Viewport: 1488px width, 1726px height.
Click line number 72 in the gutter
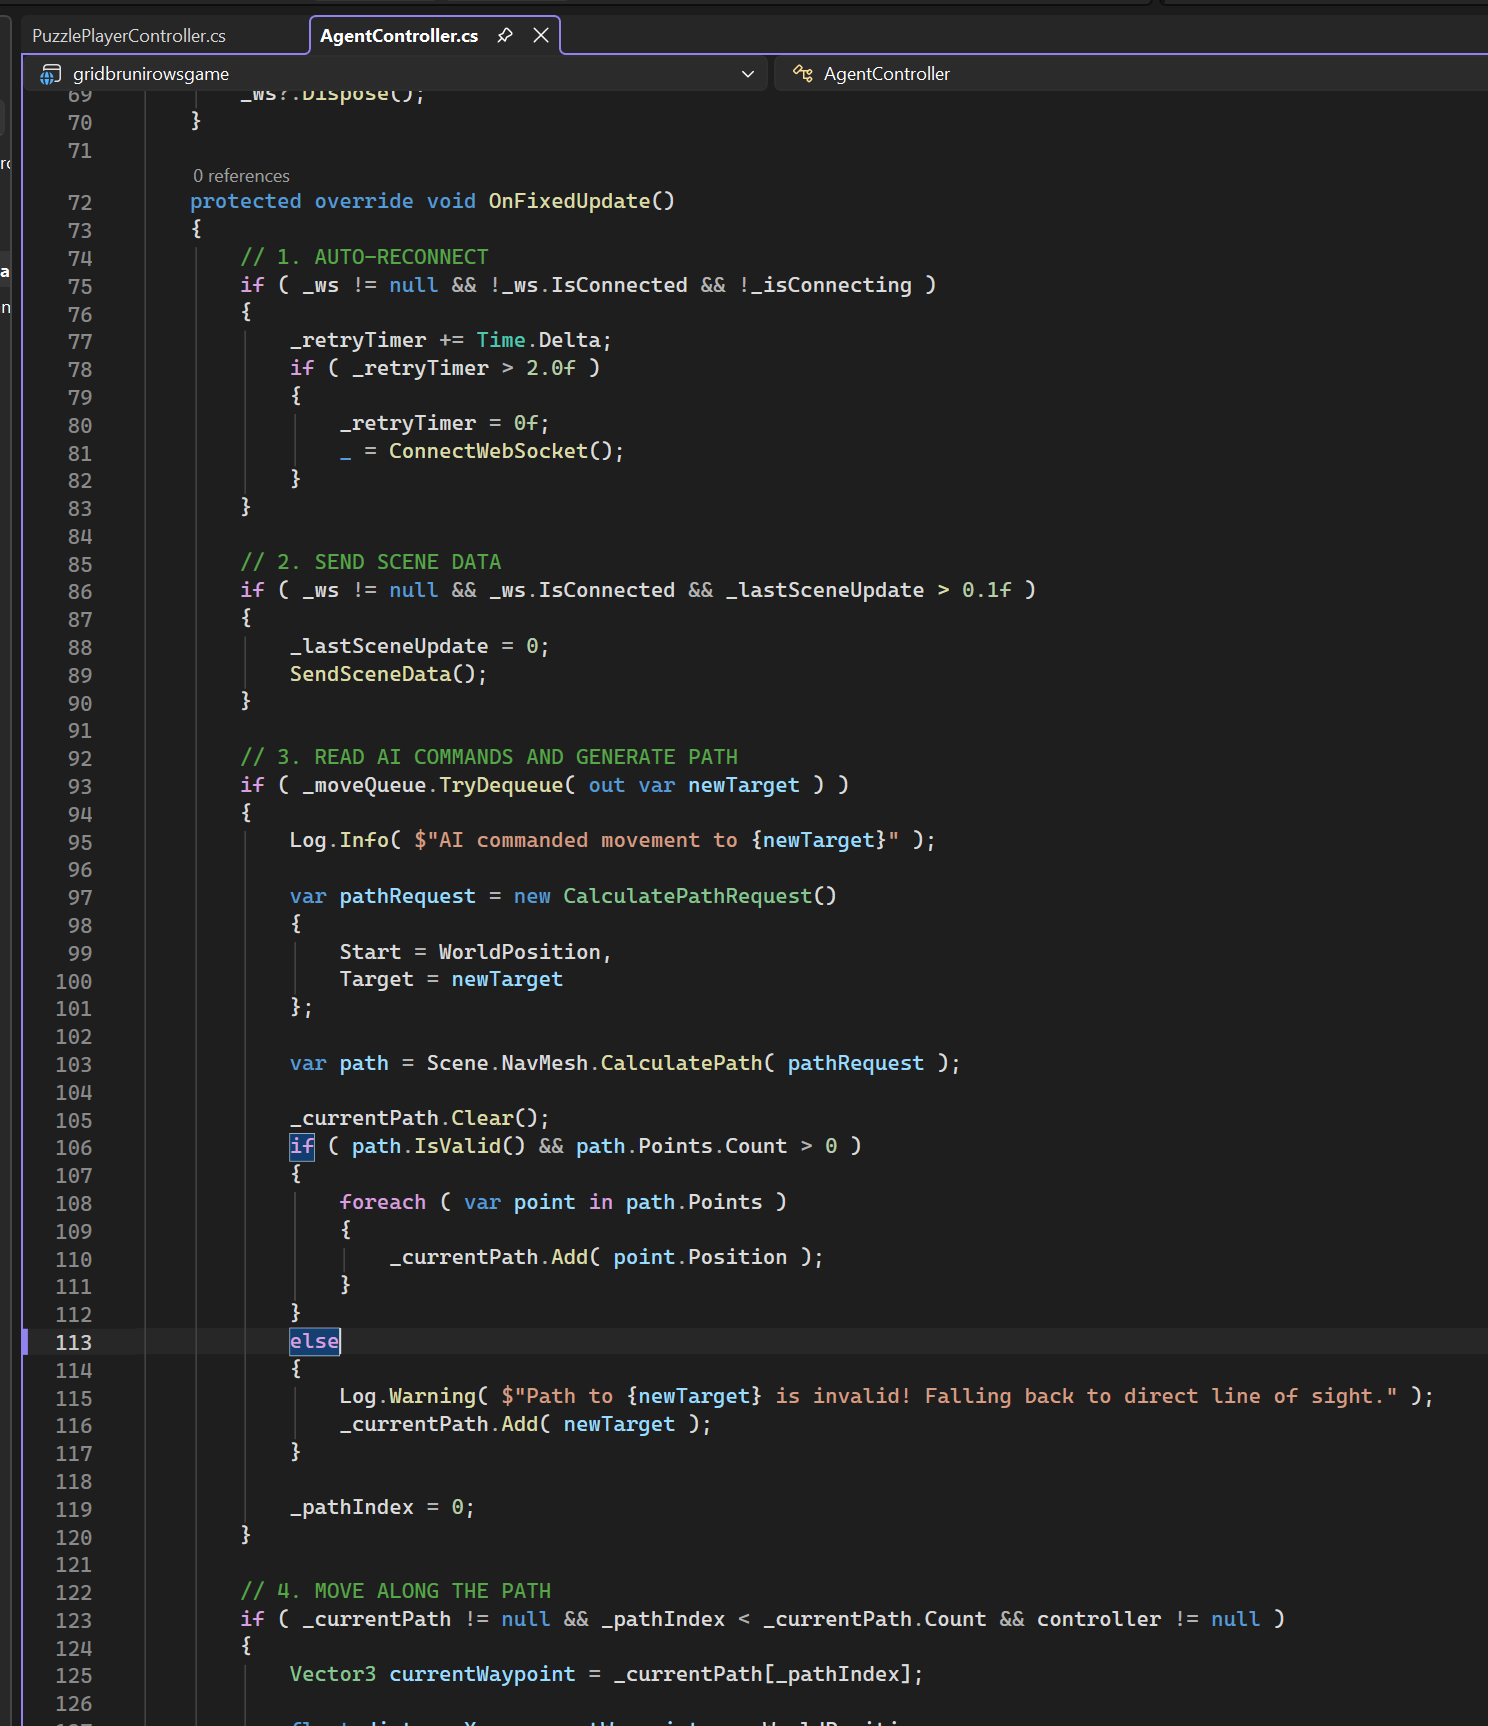pos(79,203)
